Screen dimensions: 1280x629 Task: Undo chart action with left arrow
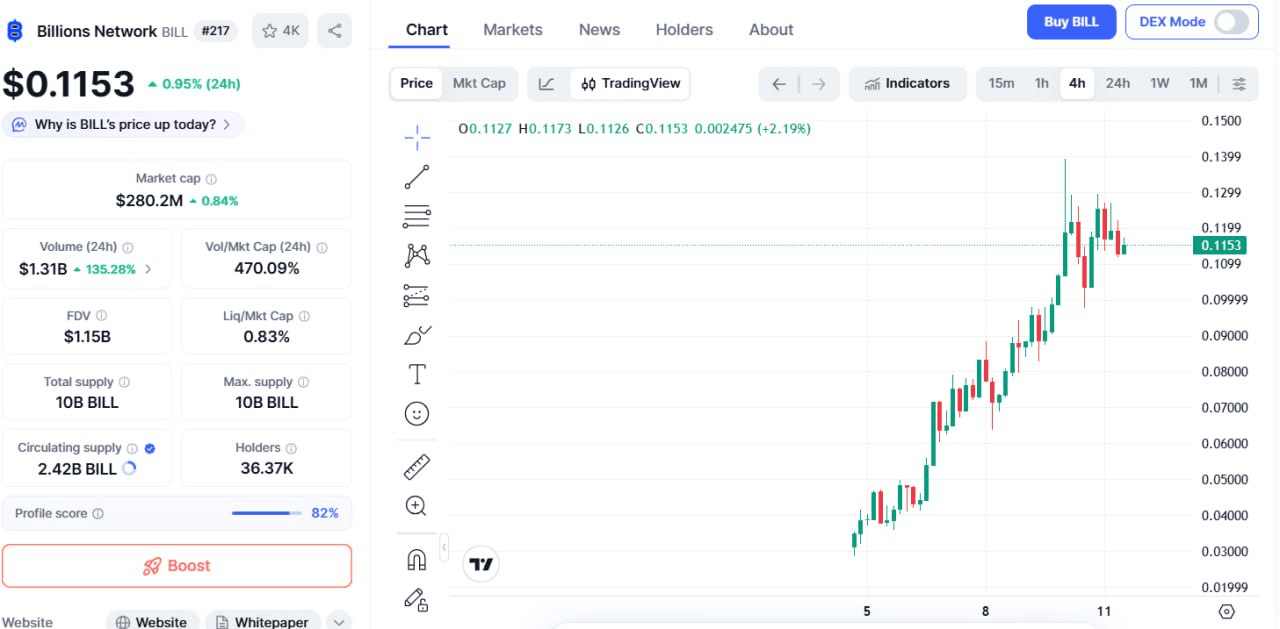coord(779,84)
